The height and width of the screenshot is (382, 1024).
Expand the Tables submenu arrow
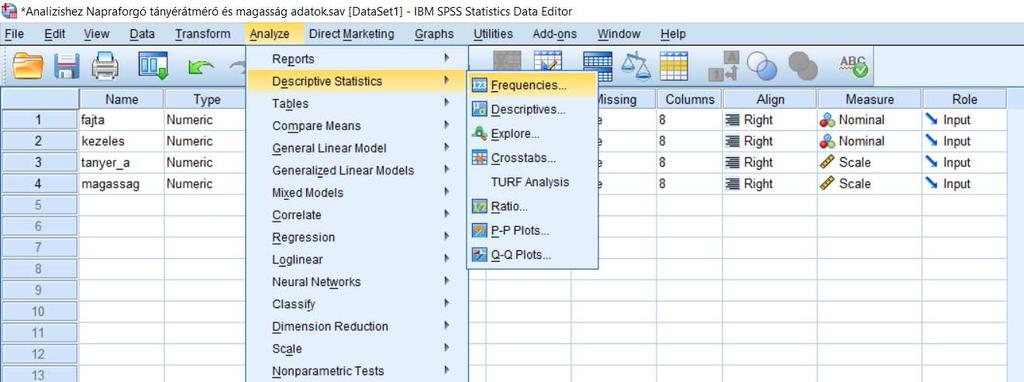[447, 103]
